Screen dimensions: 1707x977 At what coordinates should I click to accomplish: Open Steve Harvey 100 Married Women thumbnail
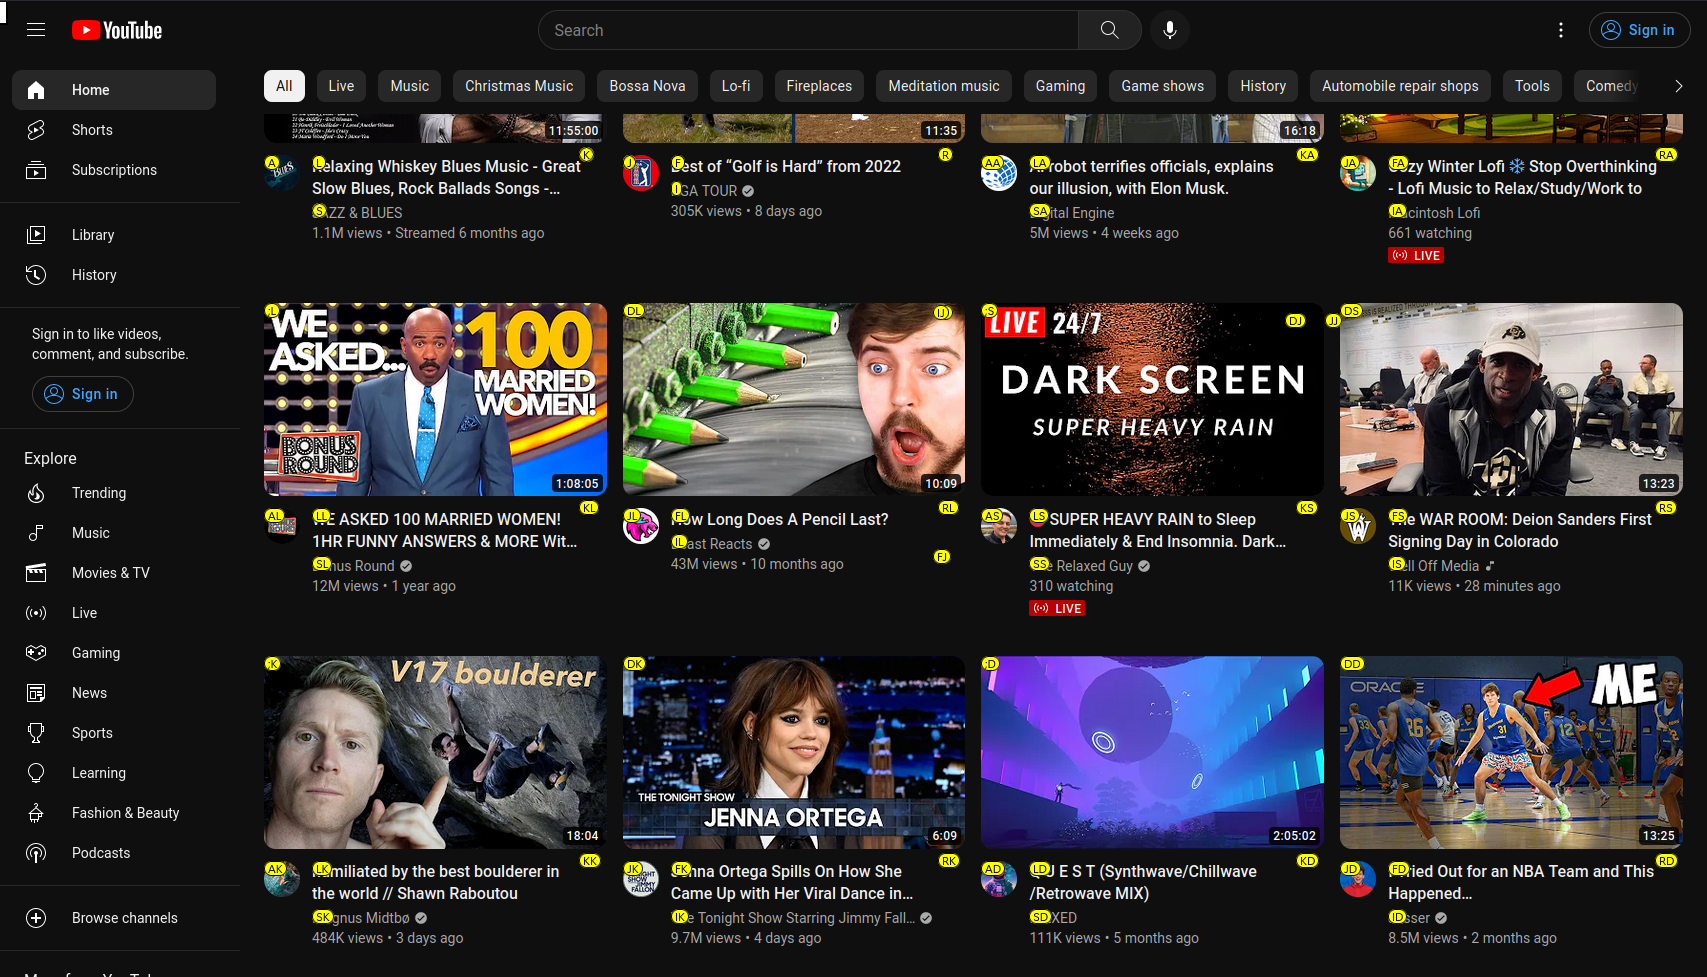click(x=435, y=399)
